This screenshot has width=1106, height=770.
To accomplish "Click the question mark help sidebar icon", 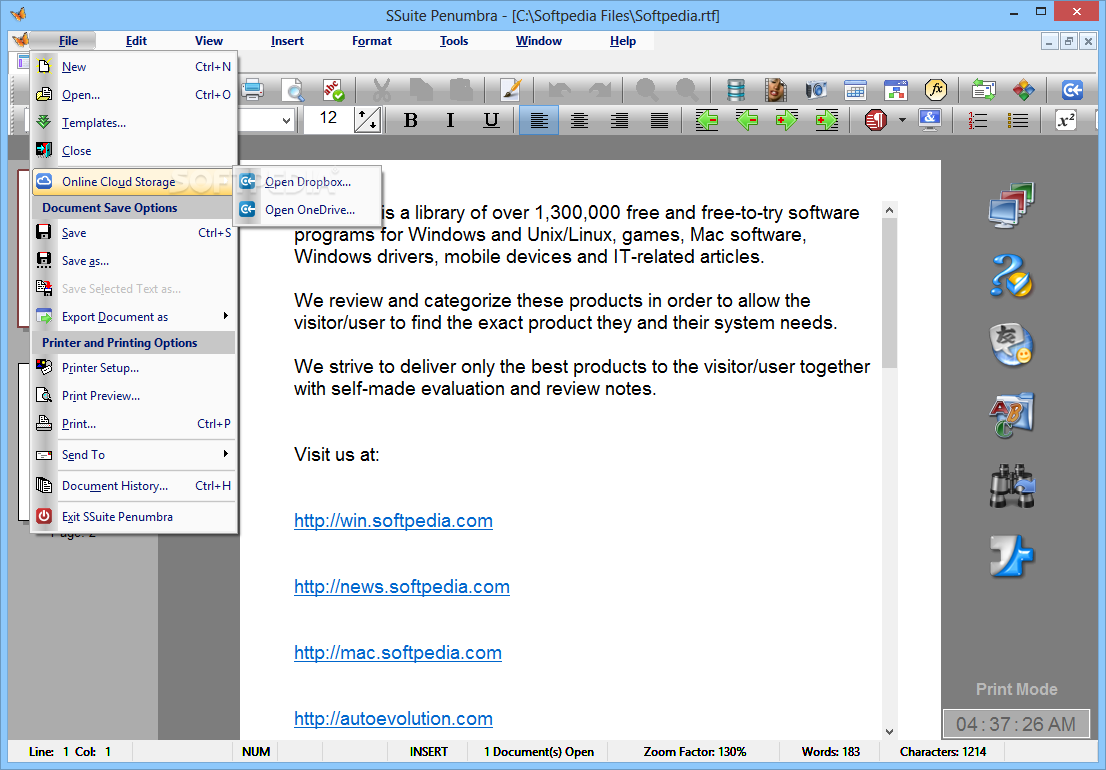I will coord(1012,276).
